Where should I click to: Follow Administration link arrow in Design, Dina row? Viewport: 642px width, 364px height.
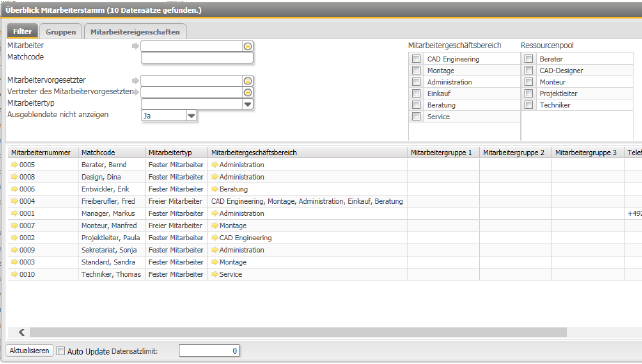pyautogui.click(x=215, y=177)
